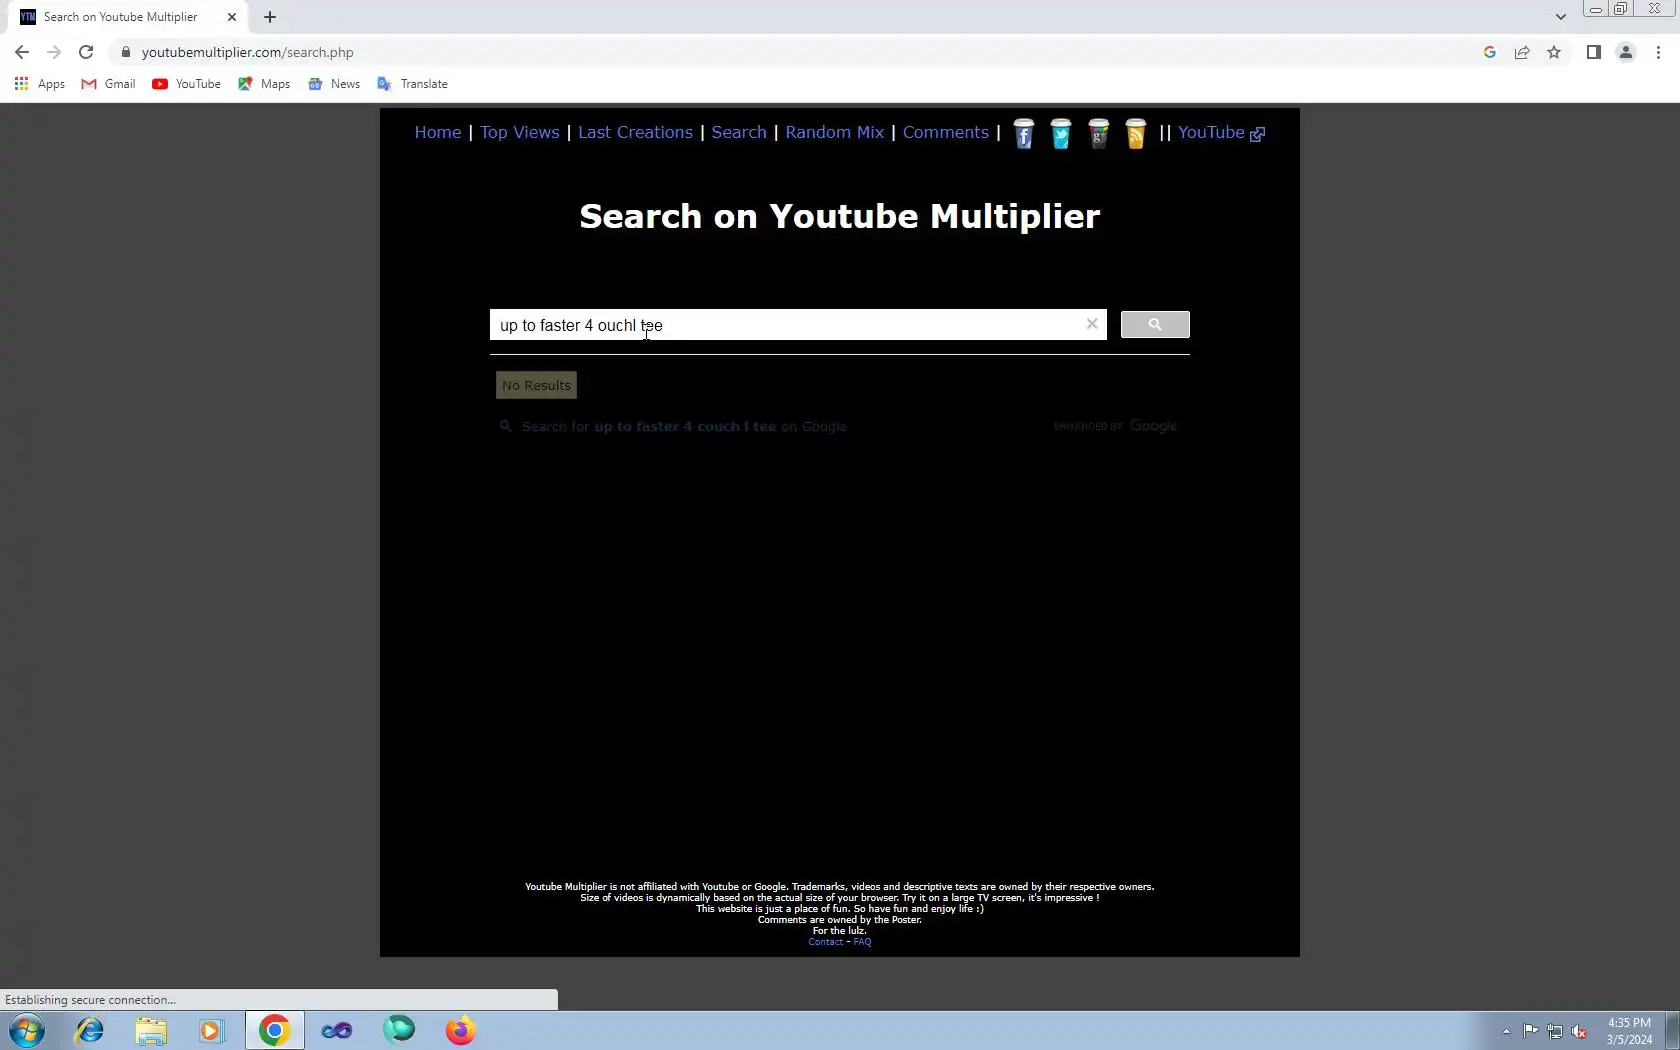Open Chrome's three-dot menu
Screen dimensions: 1680x1050
[1658, 52]
